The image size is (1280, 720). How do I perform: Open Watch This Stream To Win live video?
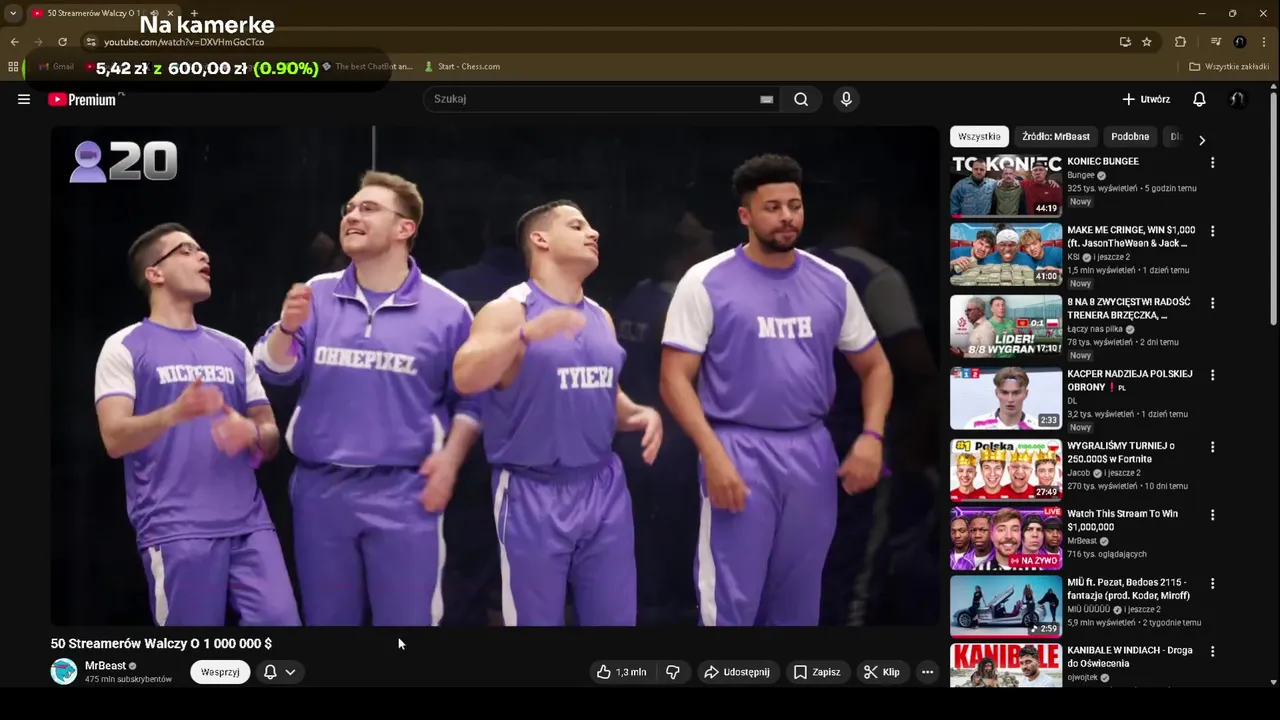[1005, 538]
